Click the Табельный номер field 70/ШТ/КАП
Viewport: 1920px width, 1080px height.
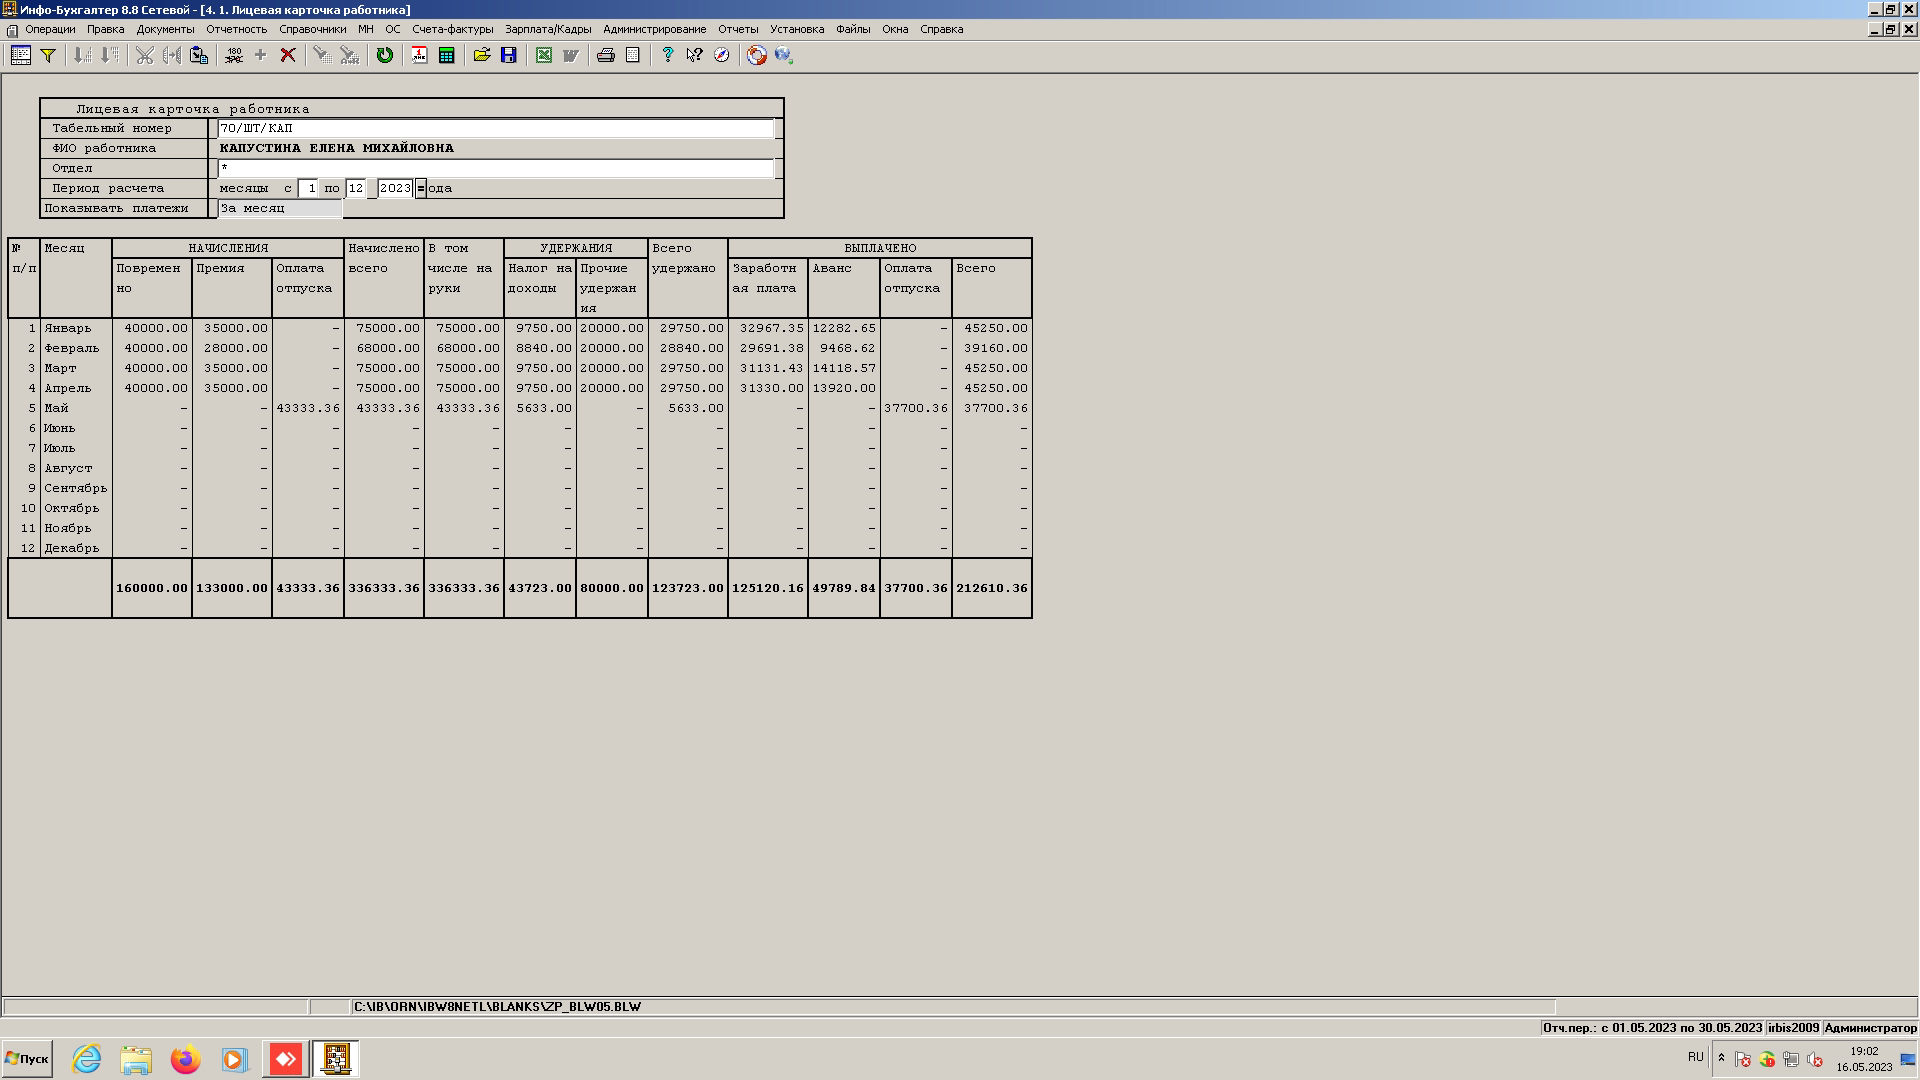tap(495, 128)
